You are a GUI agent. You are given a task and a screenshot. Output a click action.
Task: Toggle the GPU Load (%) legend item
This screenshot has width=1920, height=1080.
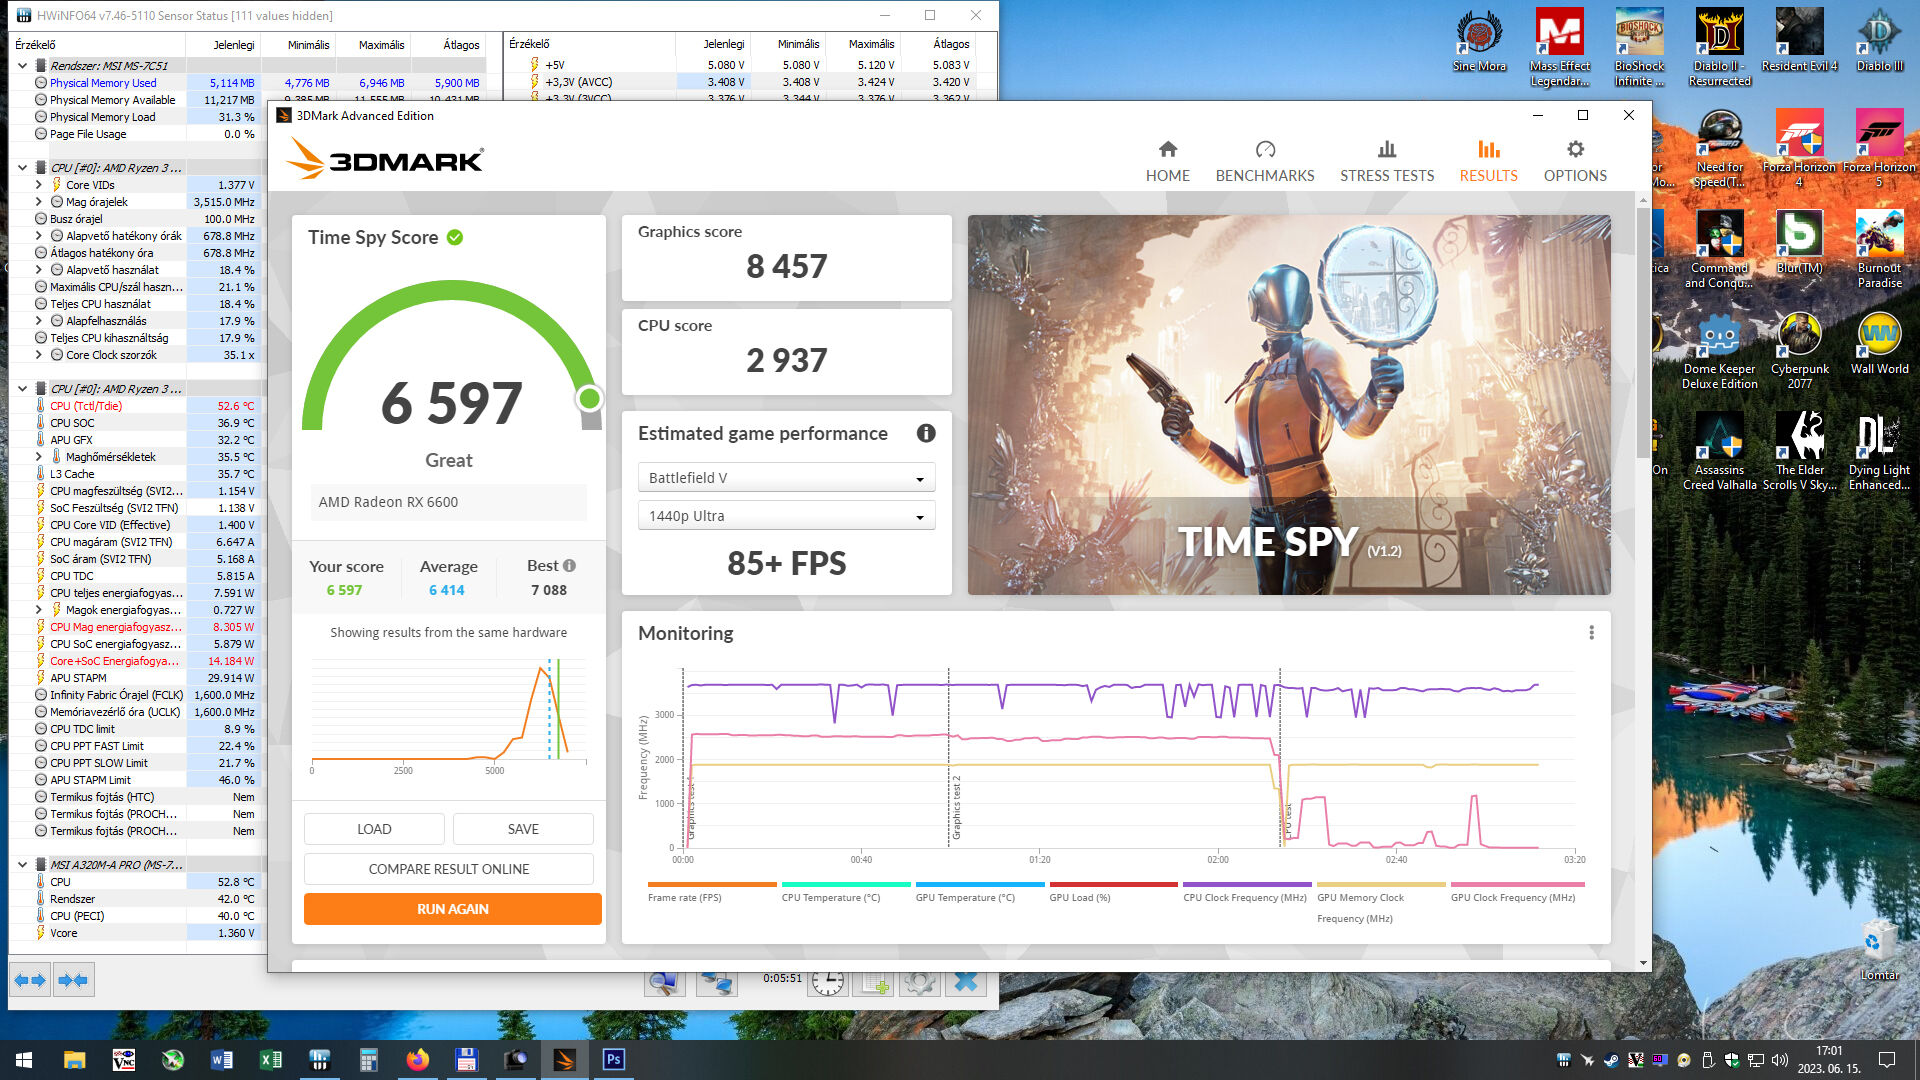point(1113,892)
